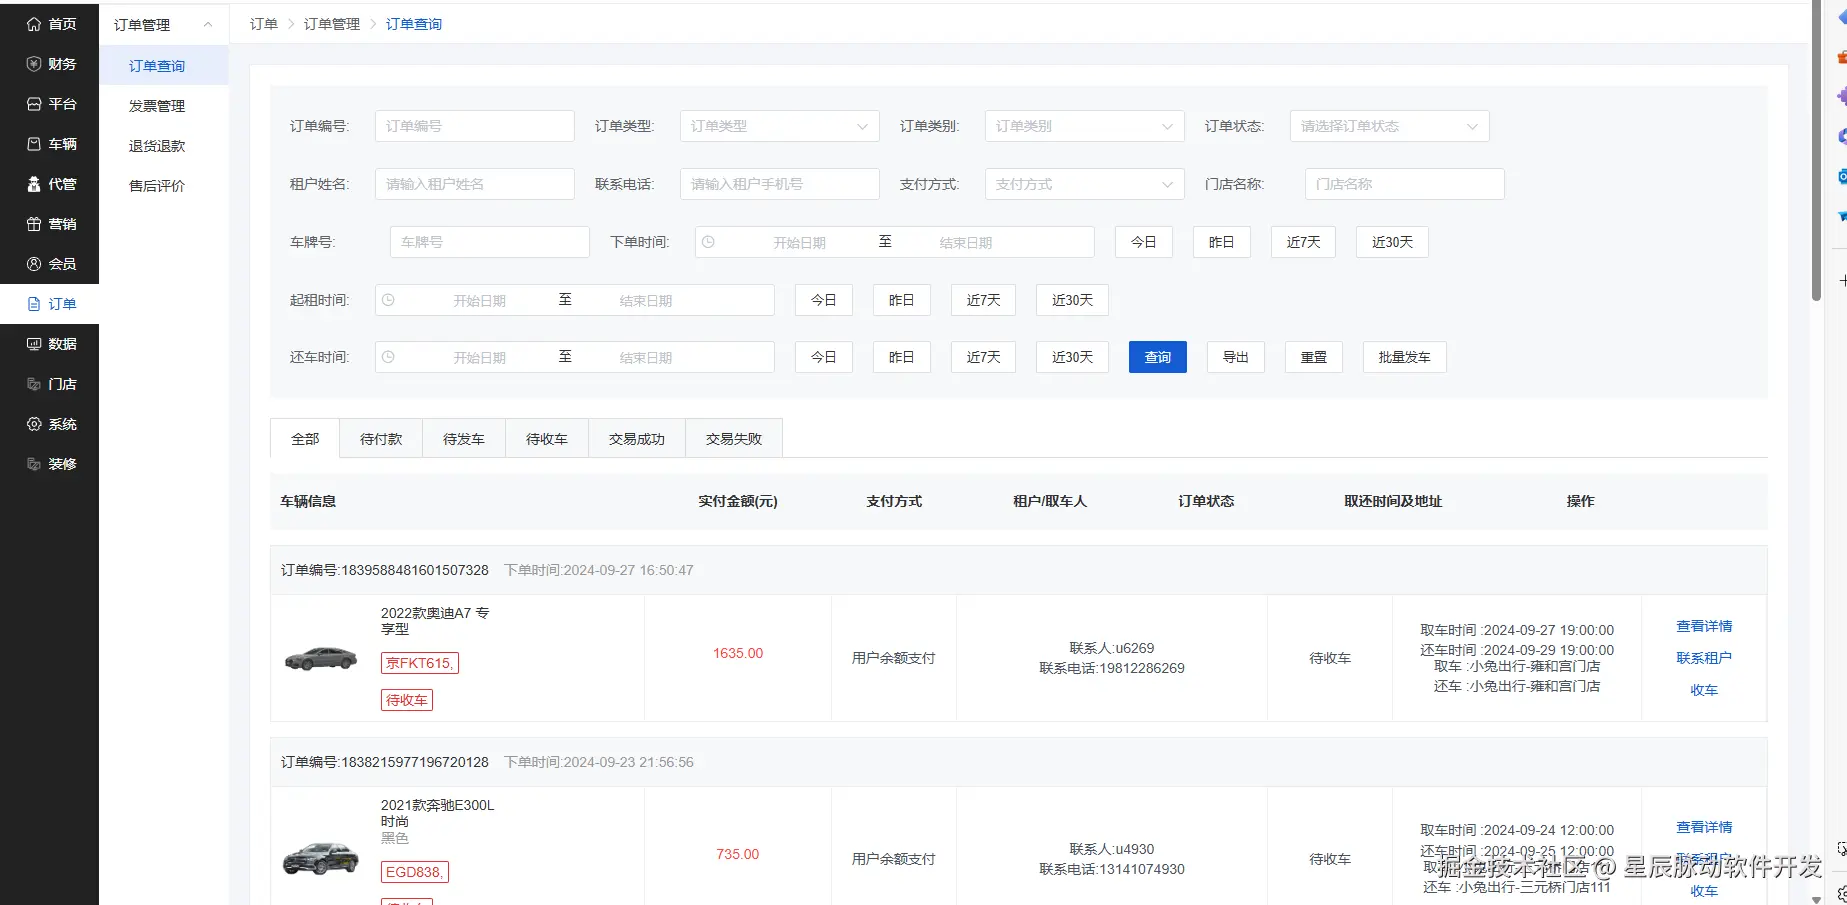
Task: Open the 系统 system gear icon
Action: coord(34,424)
